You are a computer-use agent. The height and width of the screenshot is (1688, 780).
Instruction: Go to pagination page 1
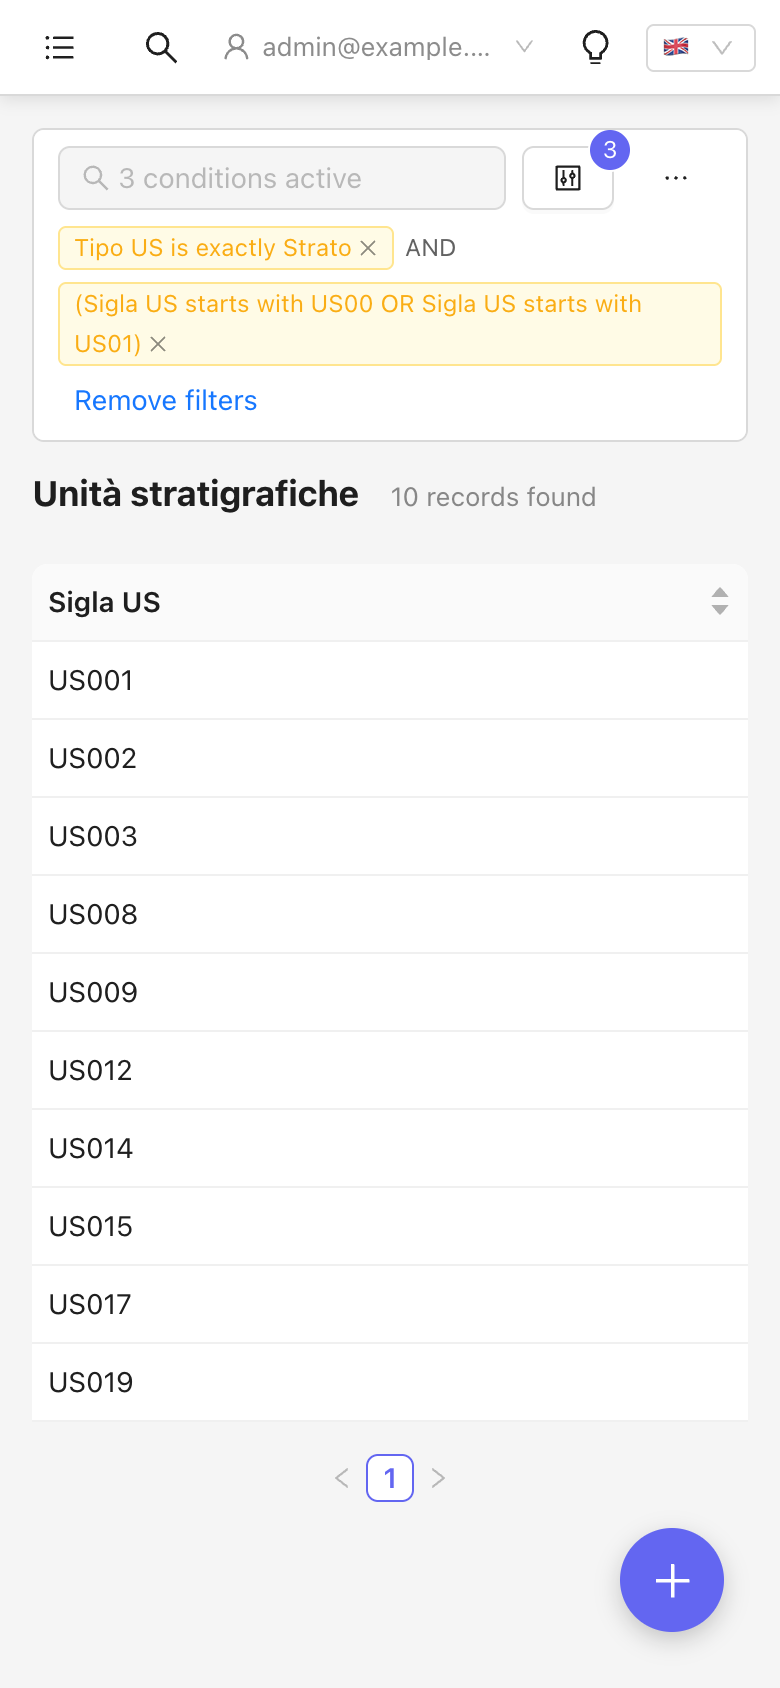(390, 1478)
